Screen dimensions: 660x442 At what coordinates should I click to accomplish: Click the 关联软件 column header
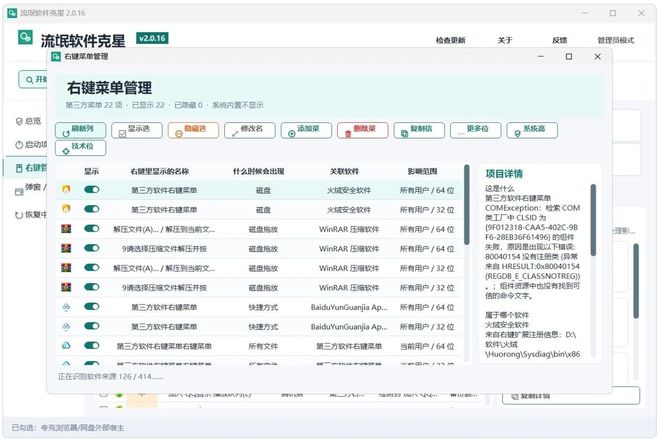pyautogui.click(x=344, y=171)
